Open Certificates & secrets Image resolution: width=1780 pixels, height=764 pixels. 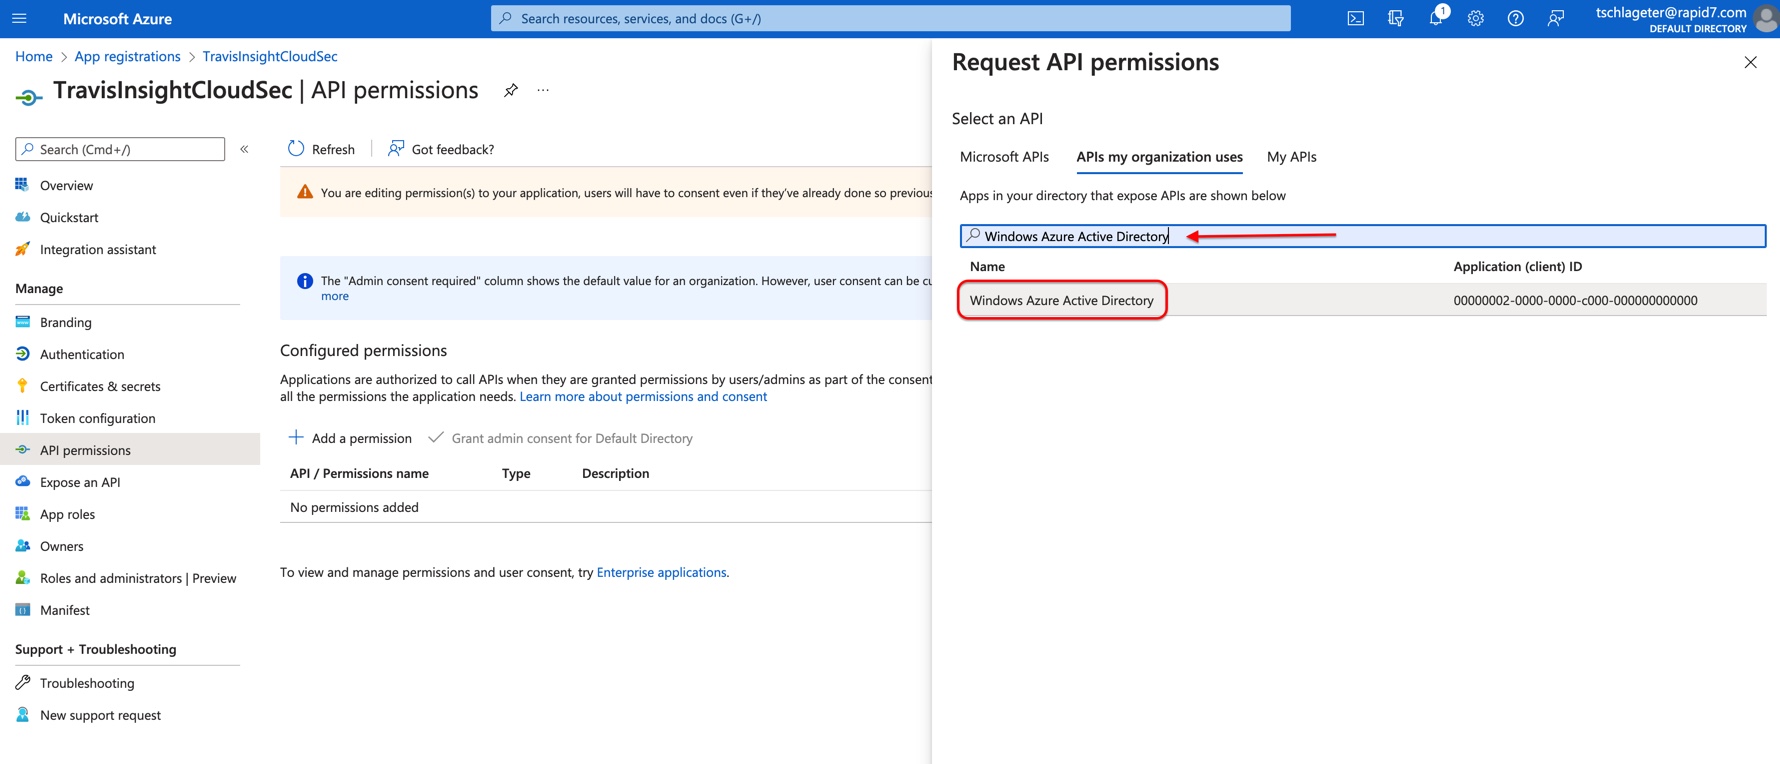pos(100,386)
